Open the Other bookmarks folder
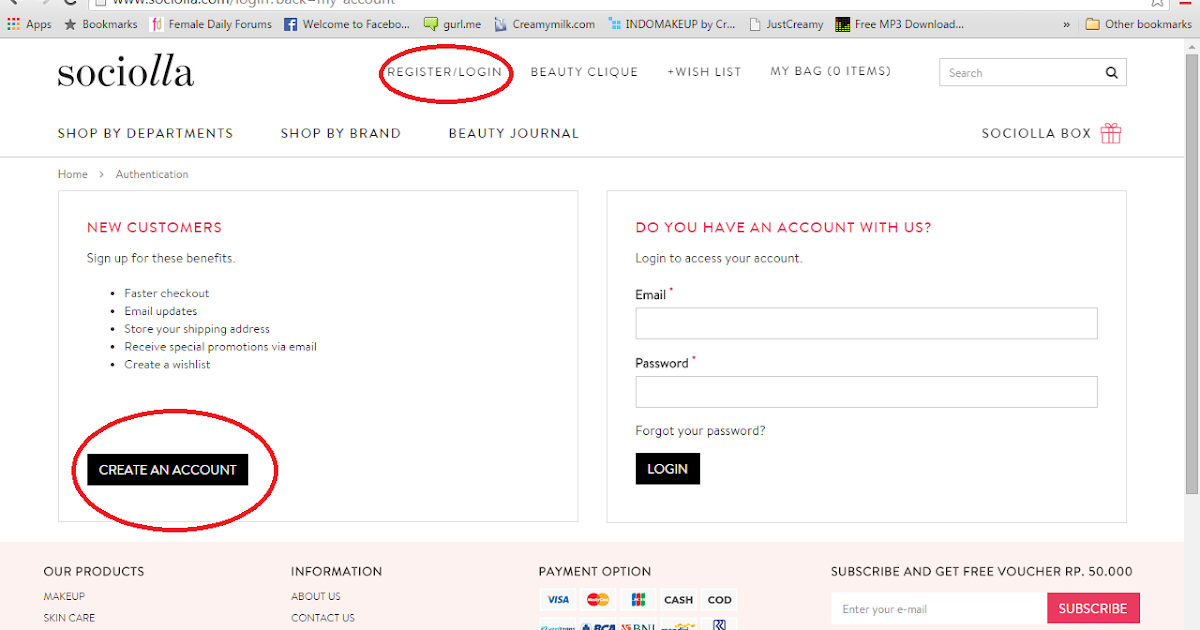Viewport: 1200px width, 630px height. pos(1138,24)
